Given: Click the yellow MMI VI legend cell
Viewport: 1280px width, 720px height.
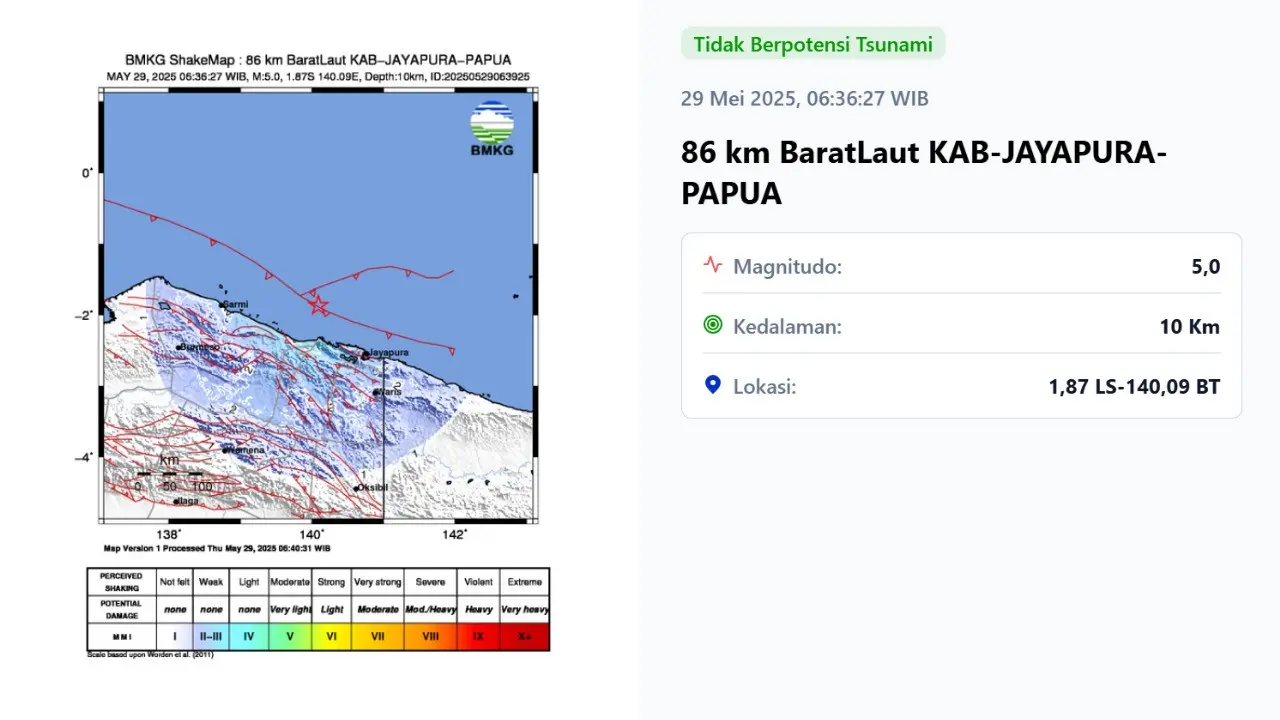Looking at the screenshot, I should click(x=331, y=636).
